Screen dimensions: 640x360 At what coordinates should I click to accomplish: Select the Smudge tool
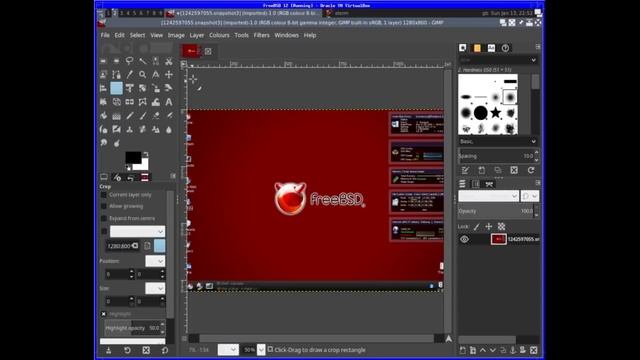point(103,143)
